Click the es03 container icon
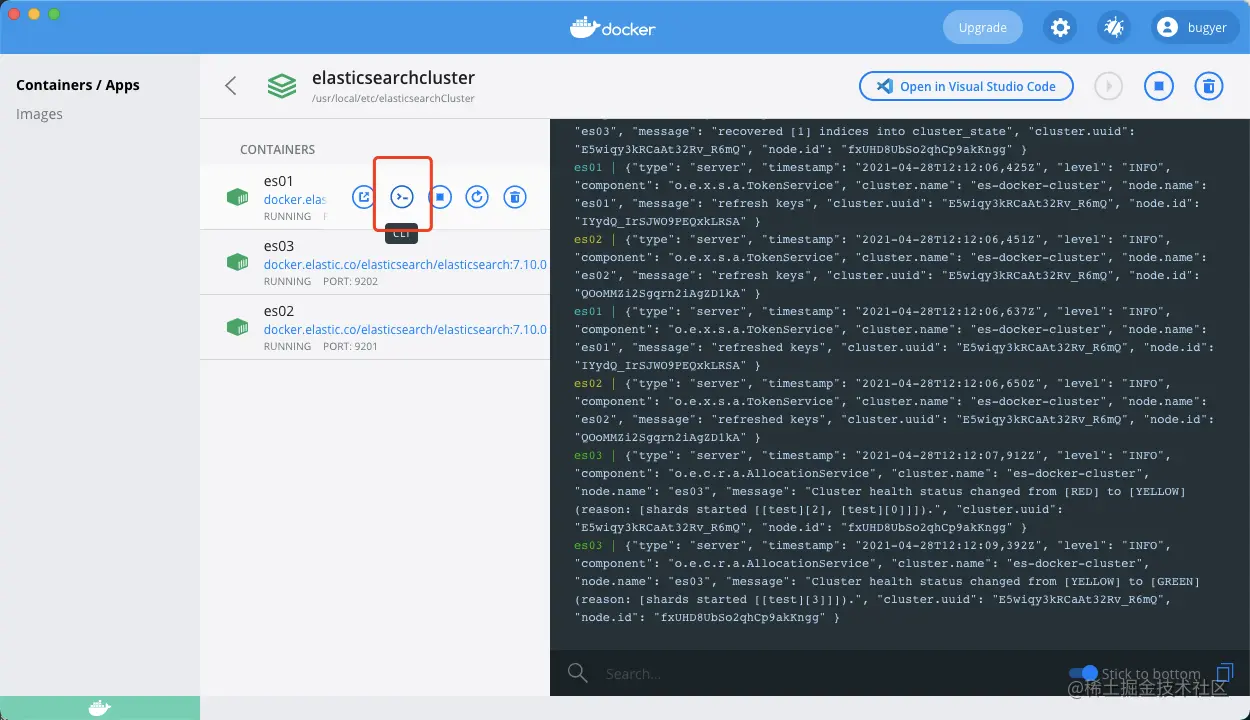Image resolution: width=1250 pixels, height=720 pixels. (237, 262)
